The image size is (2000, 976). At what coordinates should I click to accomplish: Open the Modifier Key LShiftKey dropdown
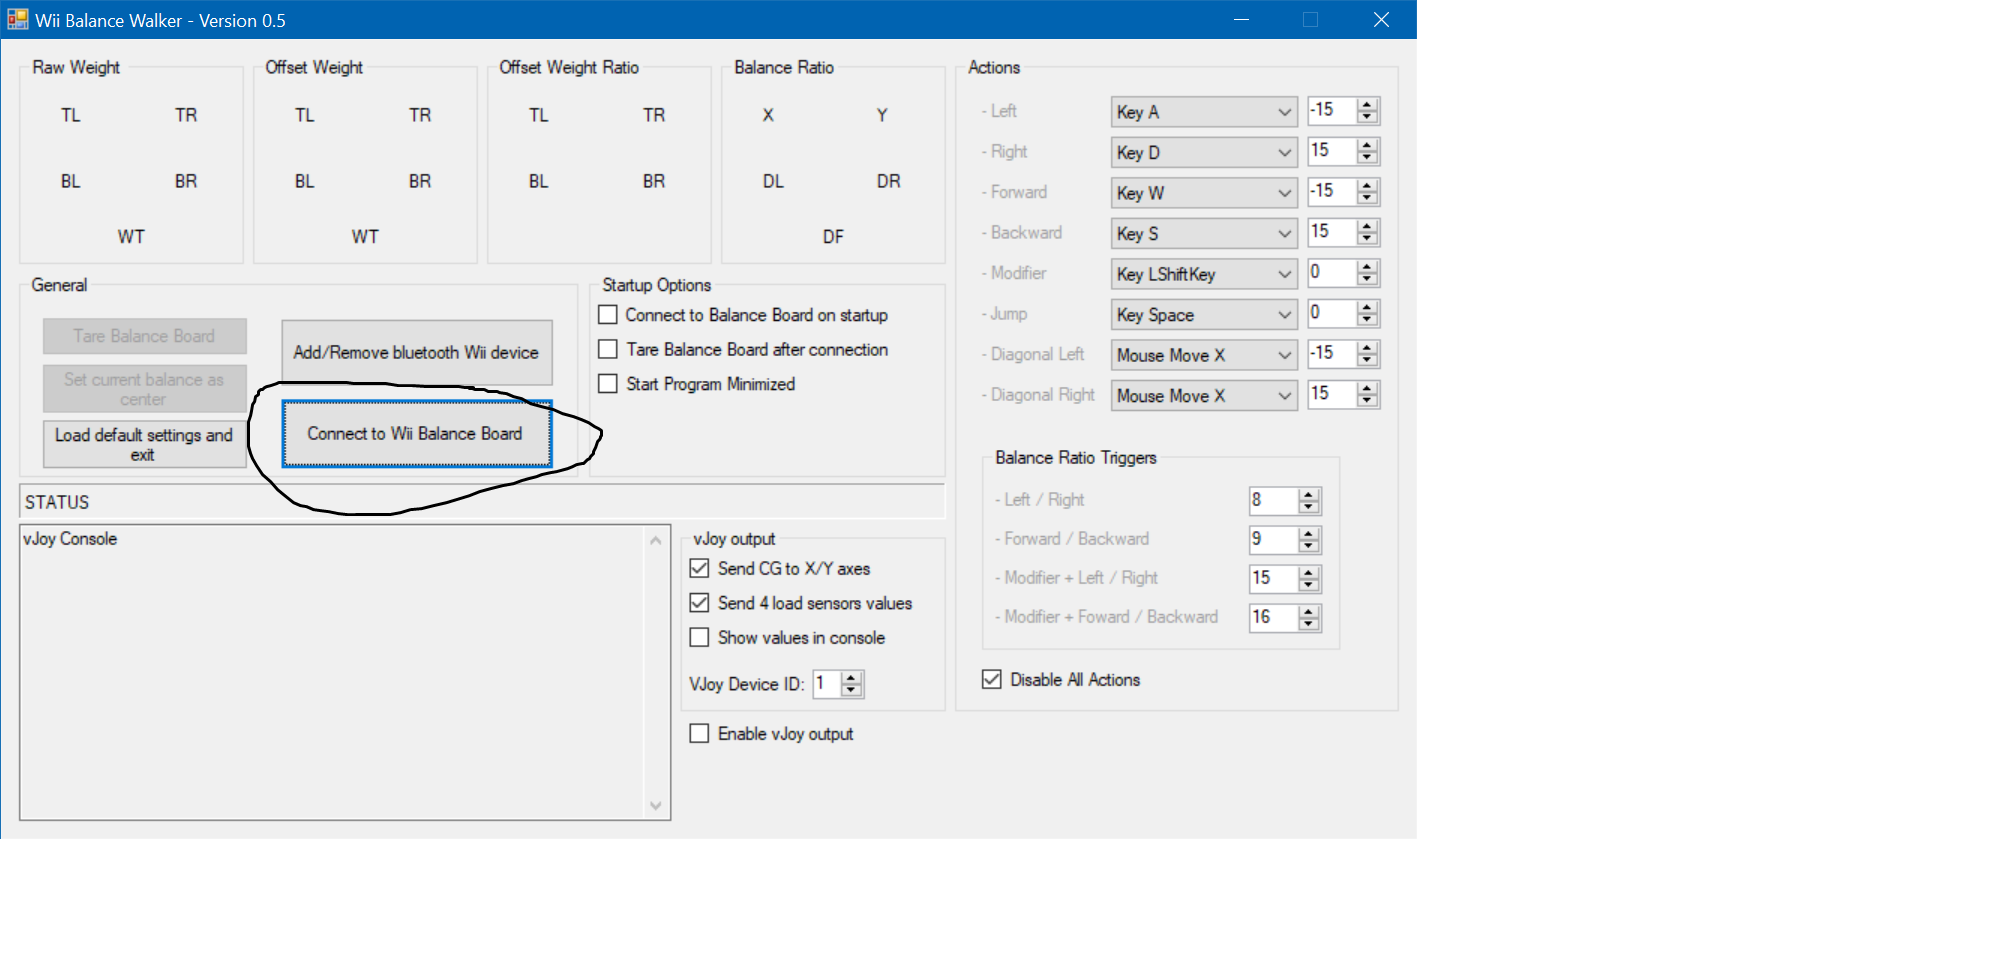[x=1204, y=274]
